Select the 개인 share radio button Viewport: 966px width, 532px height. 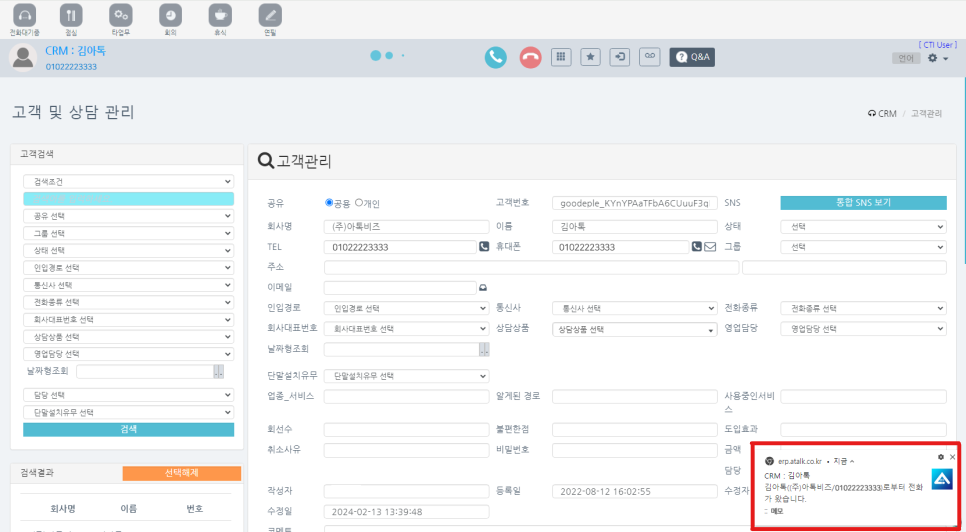(x=359, y=203)
